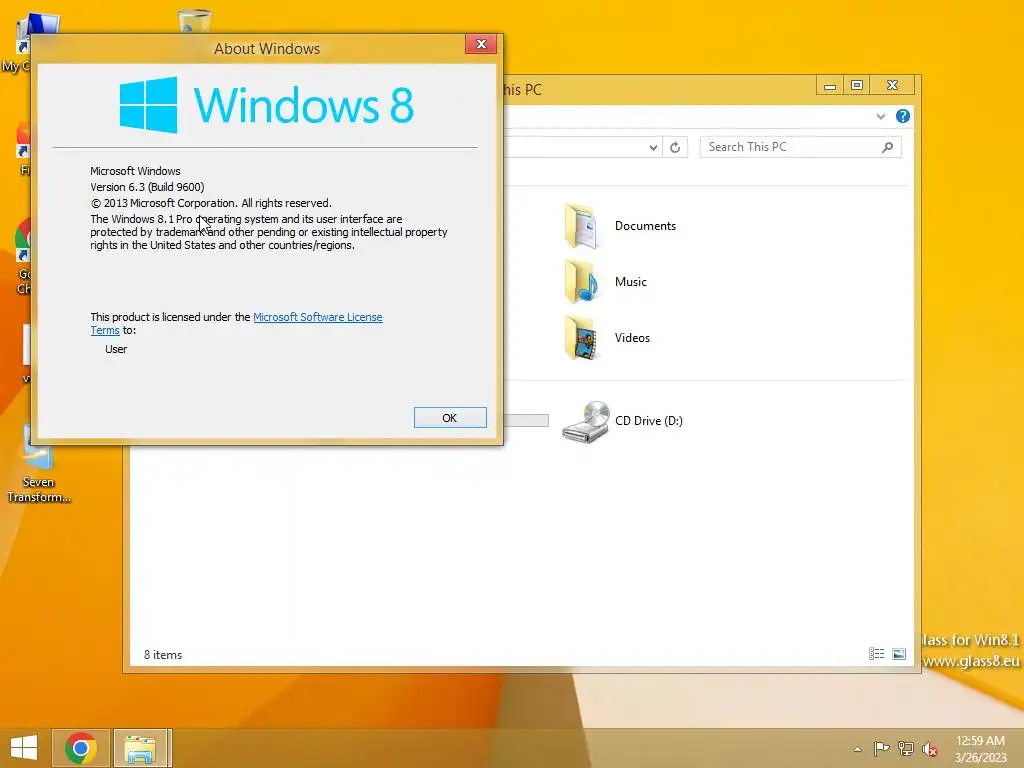The height and width of the screenshot is (768, 1024).
Task: Open the clock showing 12:59 AM
Action: (x=980, y=749)
